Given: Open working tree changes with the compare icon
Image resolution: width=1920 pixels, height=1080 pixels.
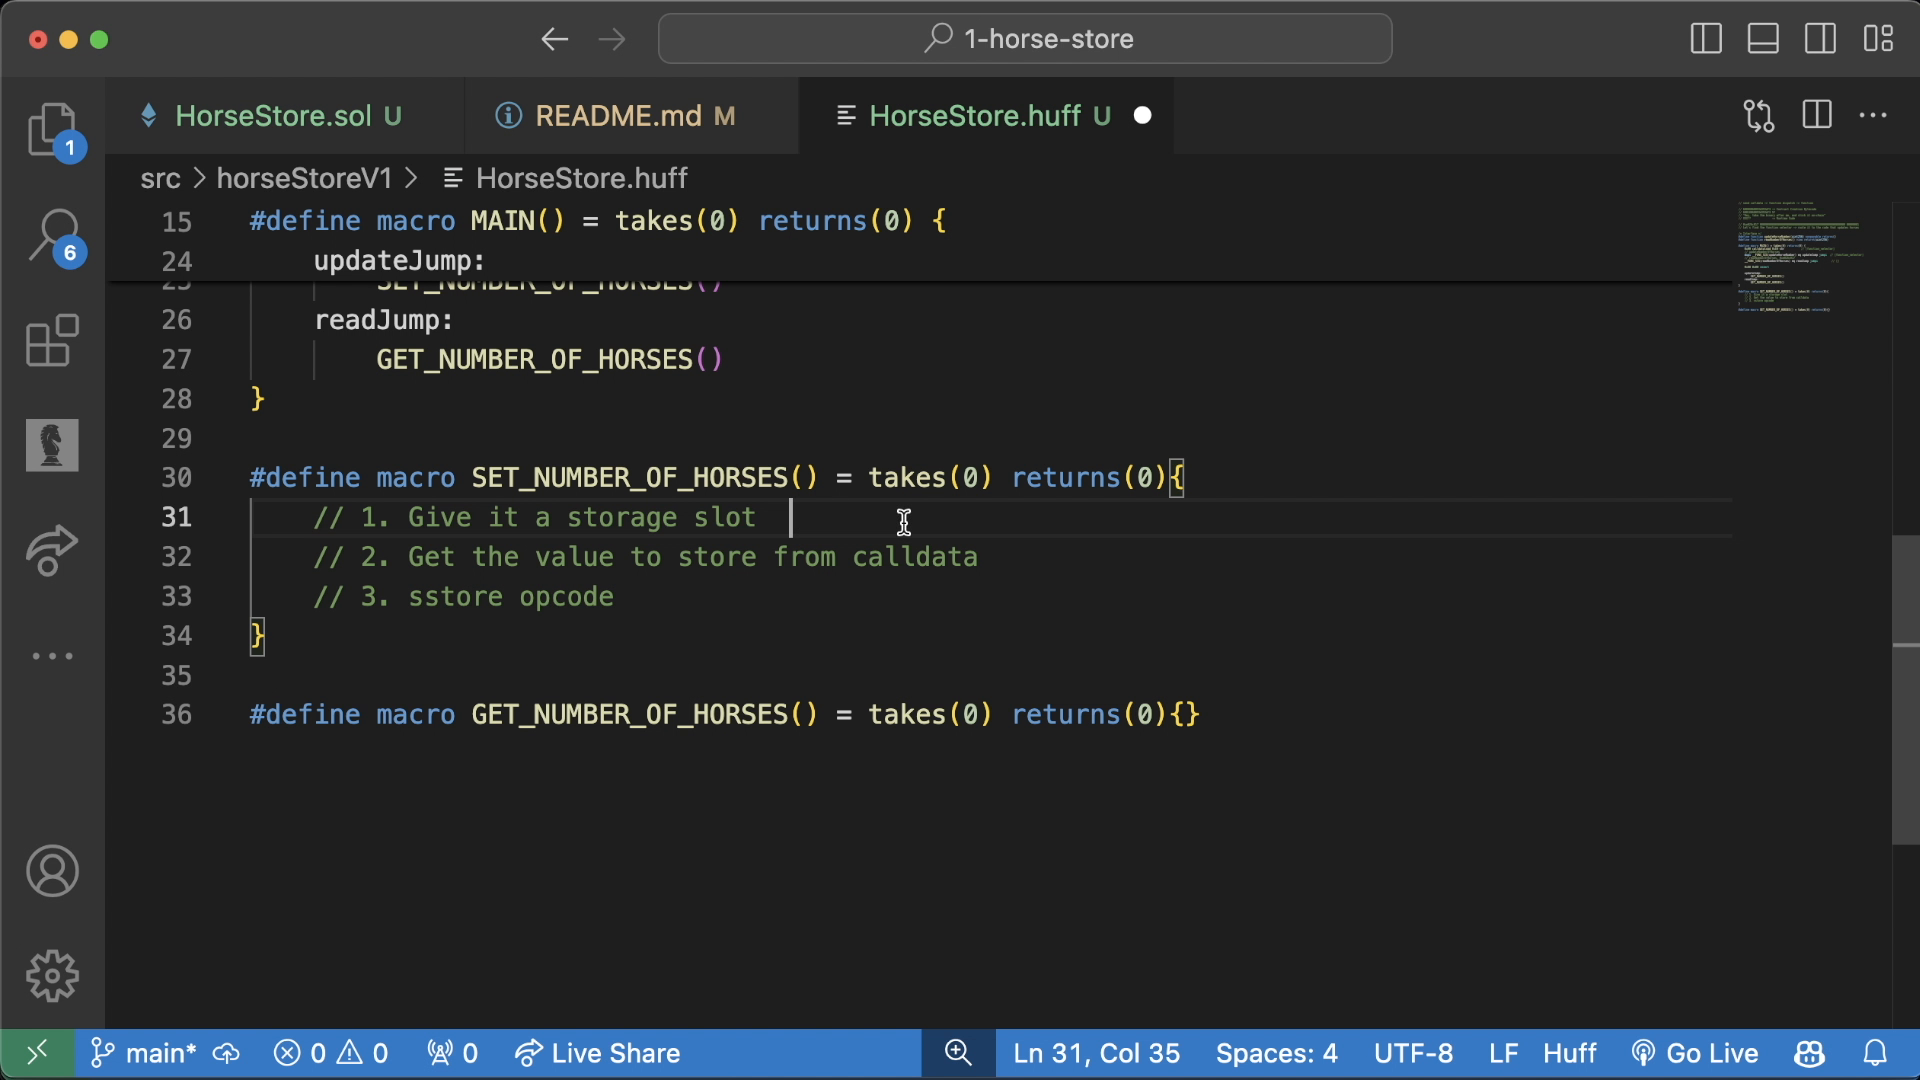Looking at the screenshot, I should tap(1758, 115).
